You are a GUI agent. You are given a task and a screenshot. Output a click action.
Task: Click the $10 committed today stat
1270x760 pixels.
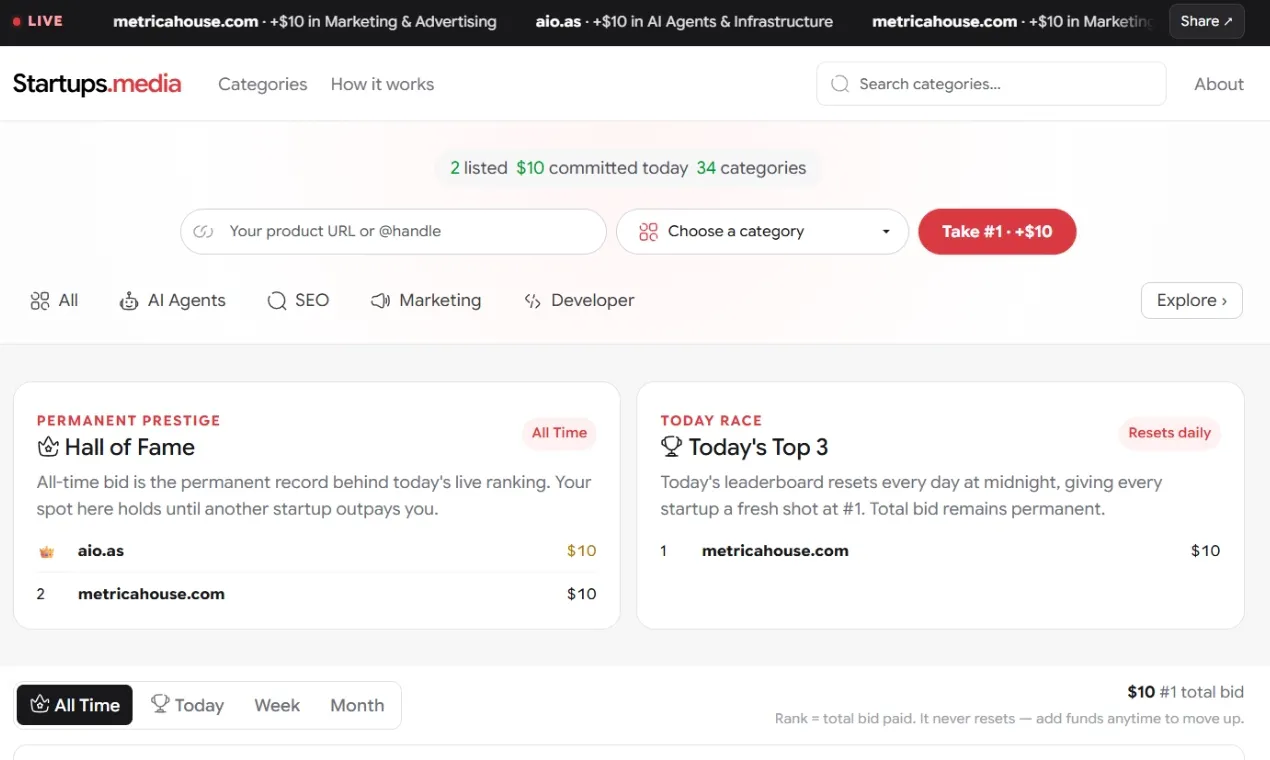coord(602,168)
